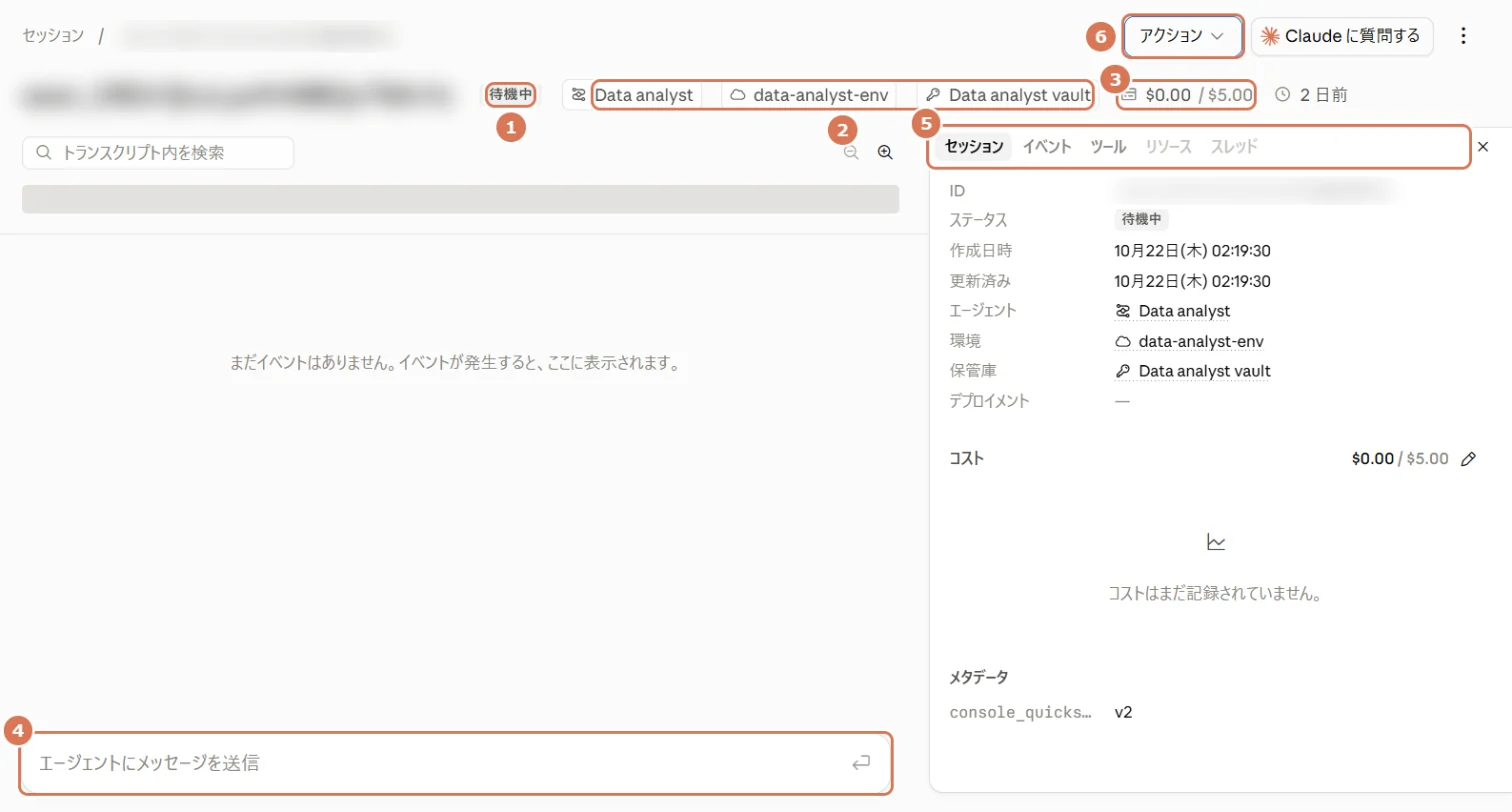Image resolution: width=1512 pixels, height=812 pixels.
Task: Open the リソース tab
Action: pyautogui.click(x=1169, y=147)
